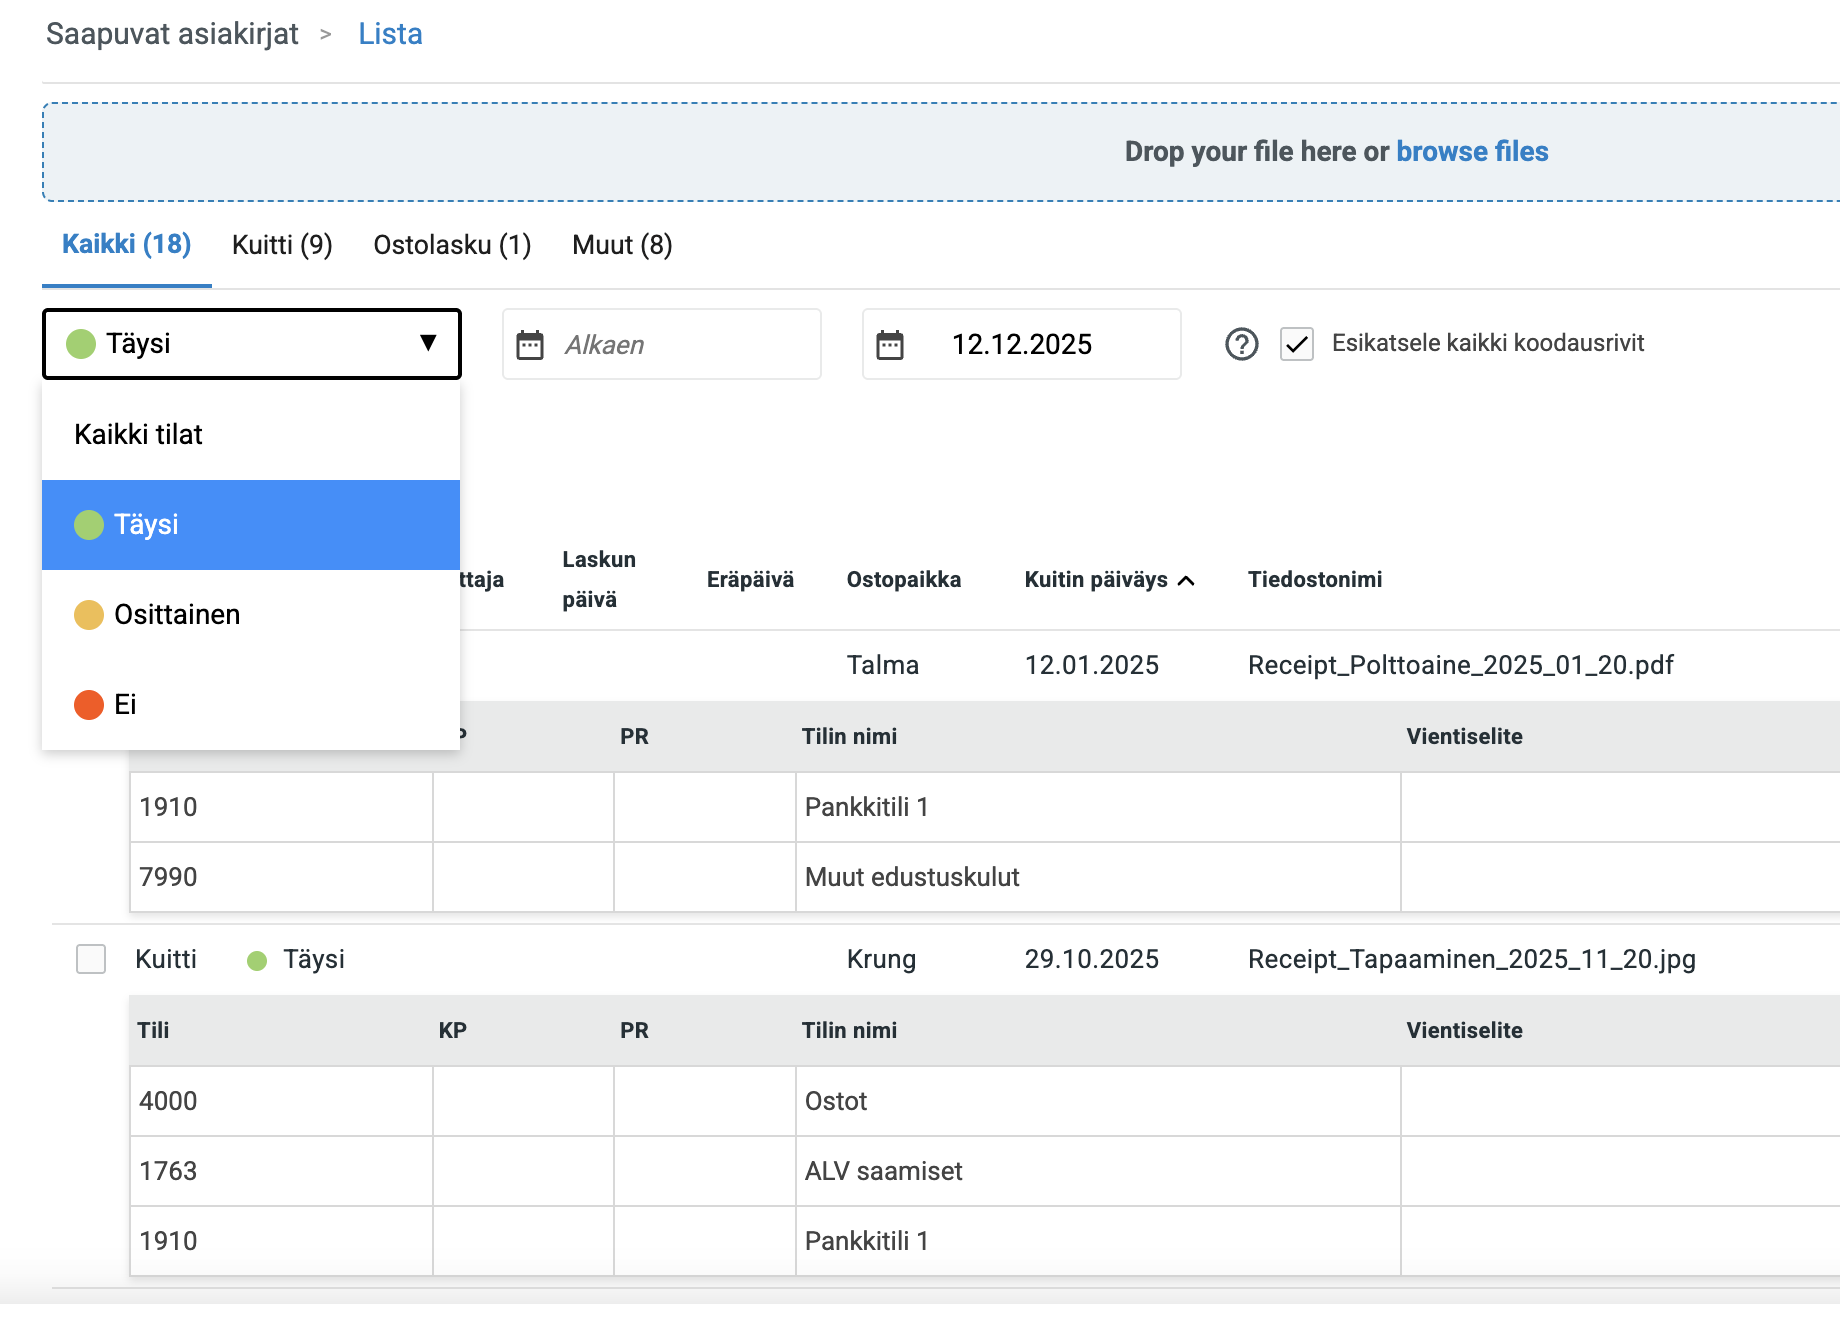Switch to the Muut (8) tab
Viewport: 1840px width, 1322px height.
pos(622,245)
